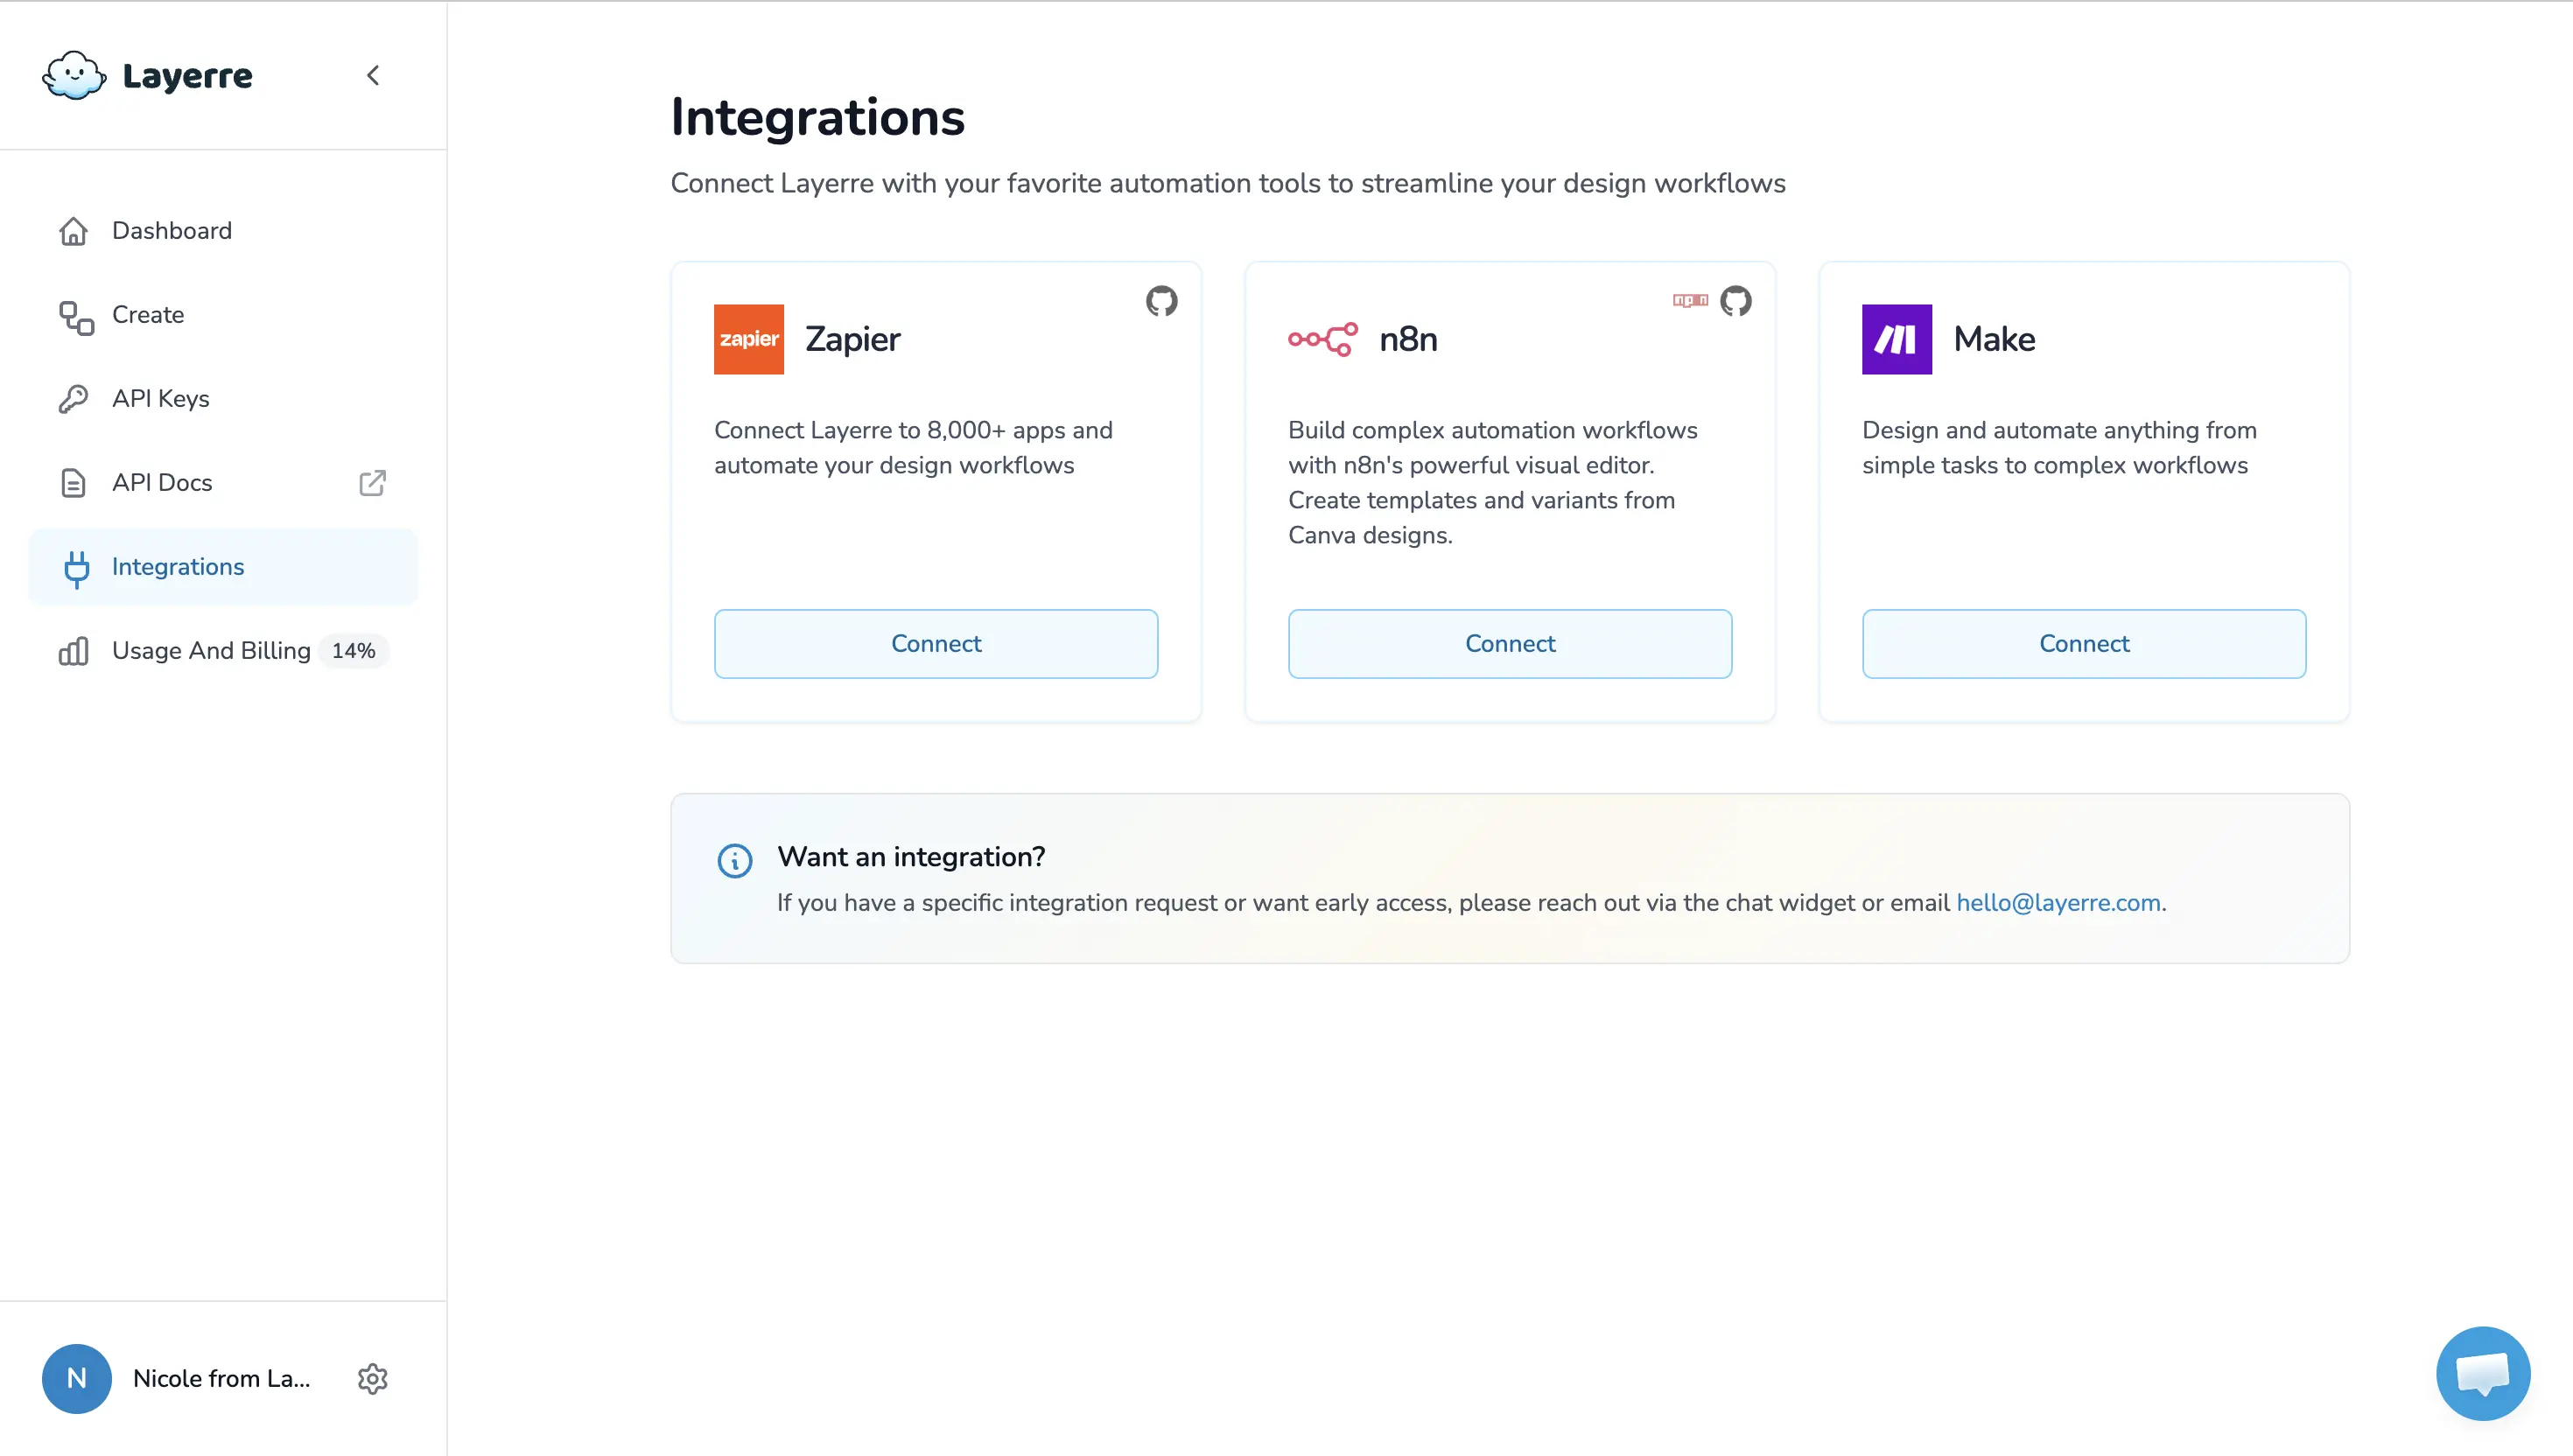Click the info icon beside Want an integration
The height and width of the screenshot is (1456, 2573).
[735, 860]
